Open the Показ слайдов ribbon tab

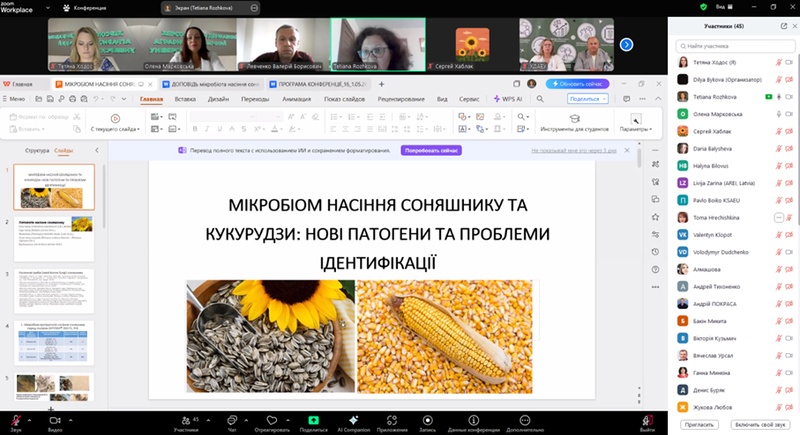[344, 99]
